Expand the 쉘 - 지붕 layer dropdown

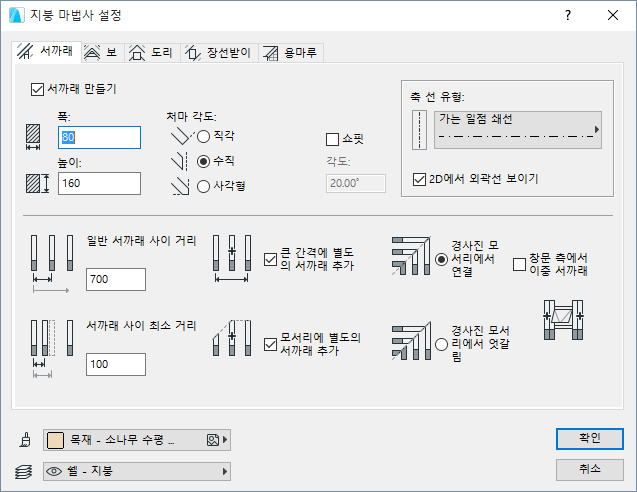tap(138, 470)
